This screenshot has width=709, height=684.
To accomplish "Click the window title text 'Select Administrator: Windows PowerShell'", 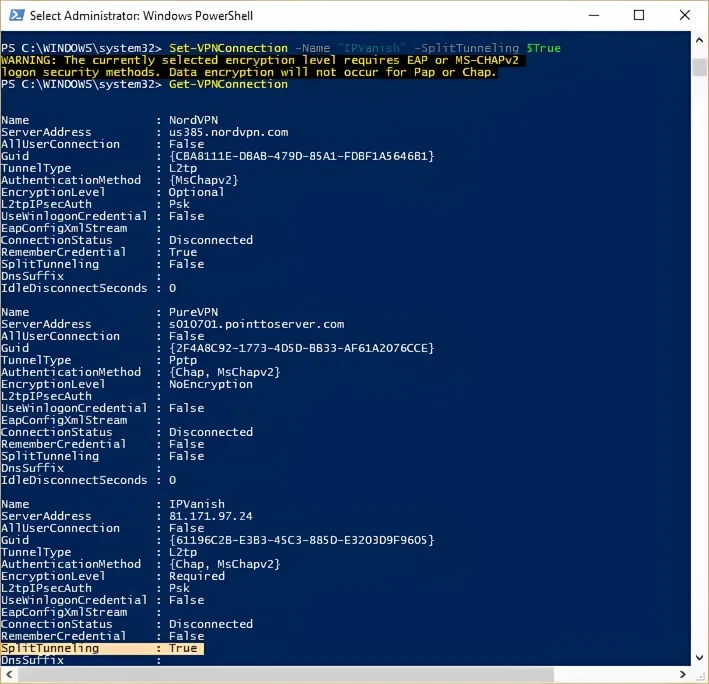I will click(x=141, y=16).
